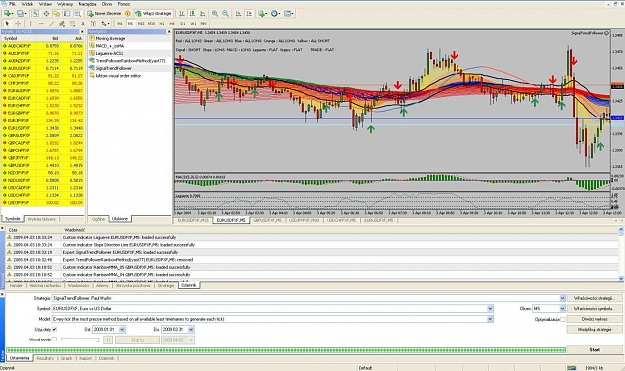Click the visual mode speed slider
The image size is (625, 371).
pyautogui.click(x=80, y=340)
